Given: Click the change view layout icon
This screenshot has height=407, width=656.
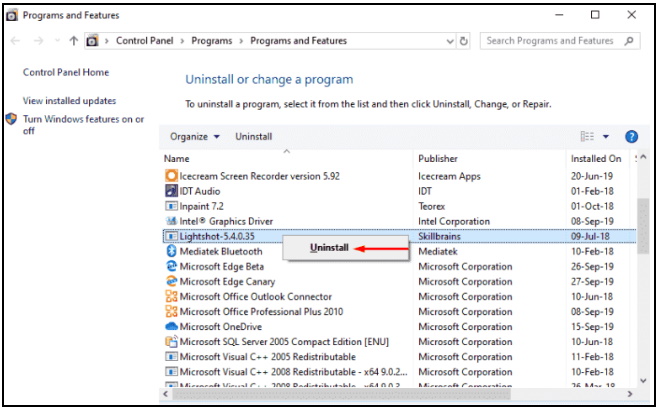Looking at the screenshot, I should point(587,136).
